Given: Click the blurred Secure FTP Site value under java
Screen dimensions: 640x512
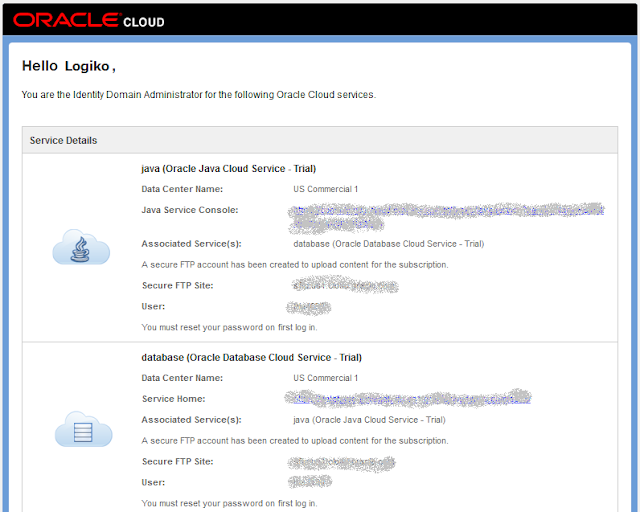Looking at the screenshot, I should pos(345,285).
